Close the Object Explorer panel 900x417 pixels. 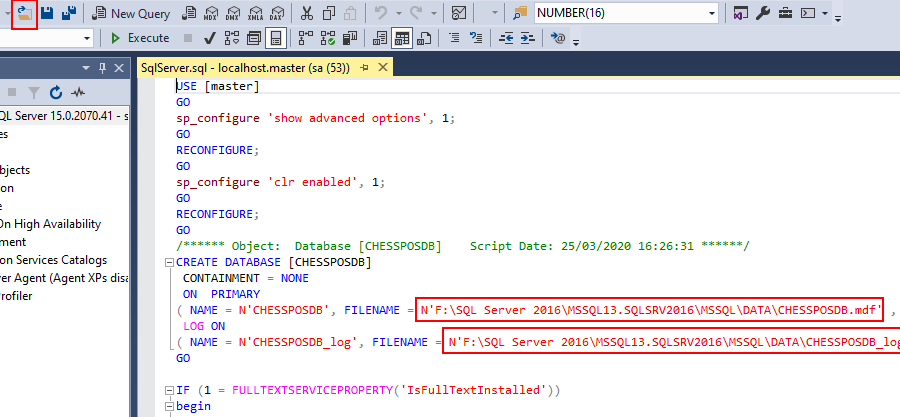click(x=119, y=68)
